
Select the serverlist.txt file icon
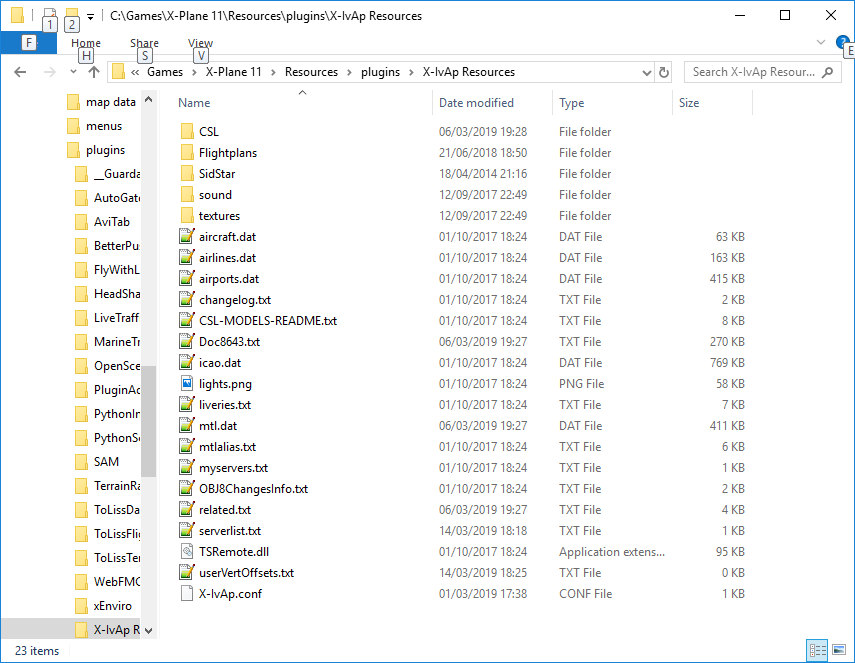click(x=186, y=531)
